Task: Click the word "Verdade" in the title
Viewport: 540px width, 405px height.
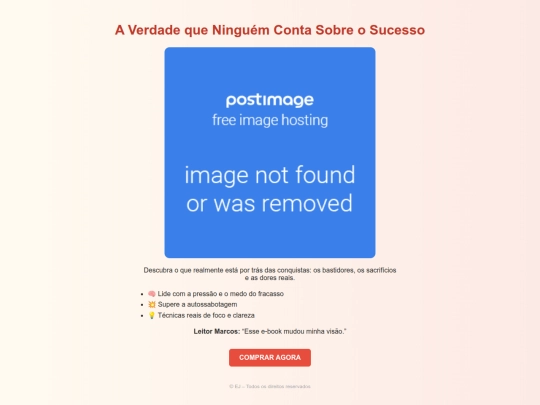Action: [154, 30]
